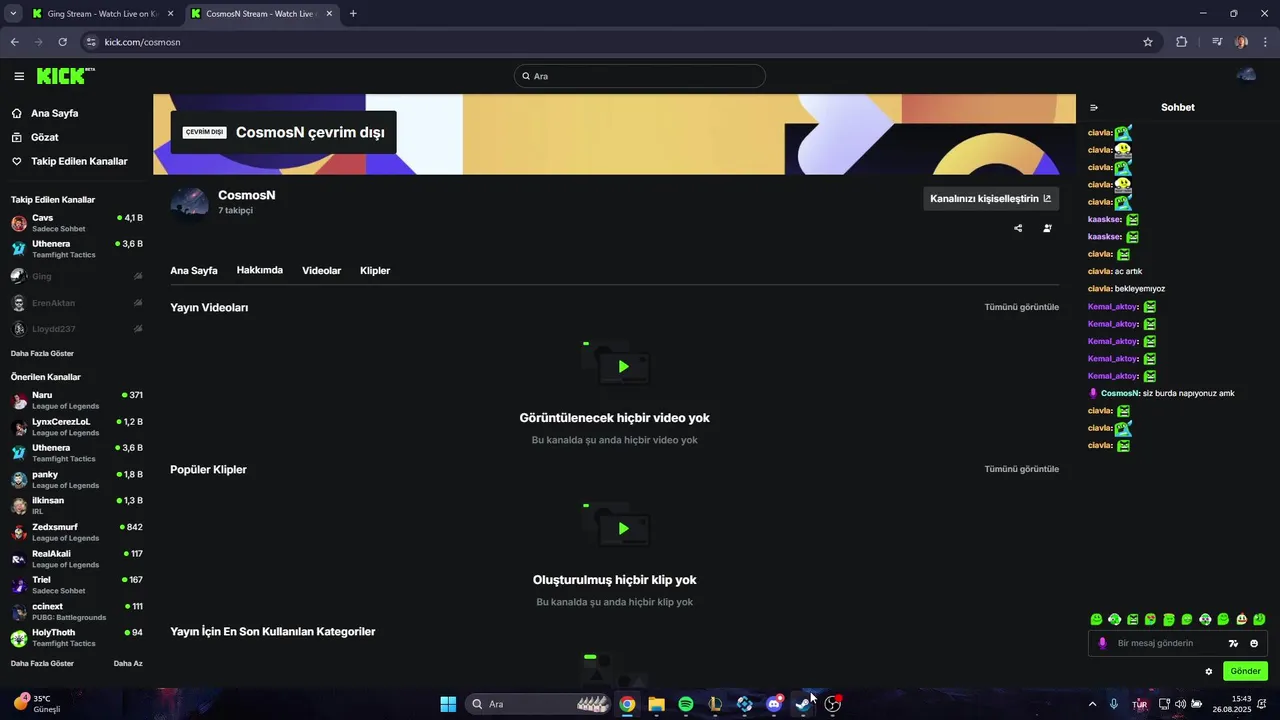
Task: Open the HolyThoth channel
Action: click(x=77, y=638)
